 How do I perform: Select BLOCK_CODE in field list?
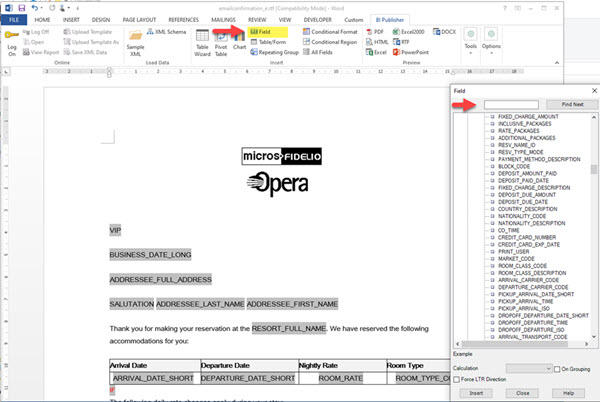[x=514, y=166]
